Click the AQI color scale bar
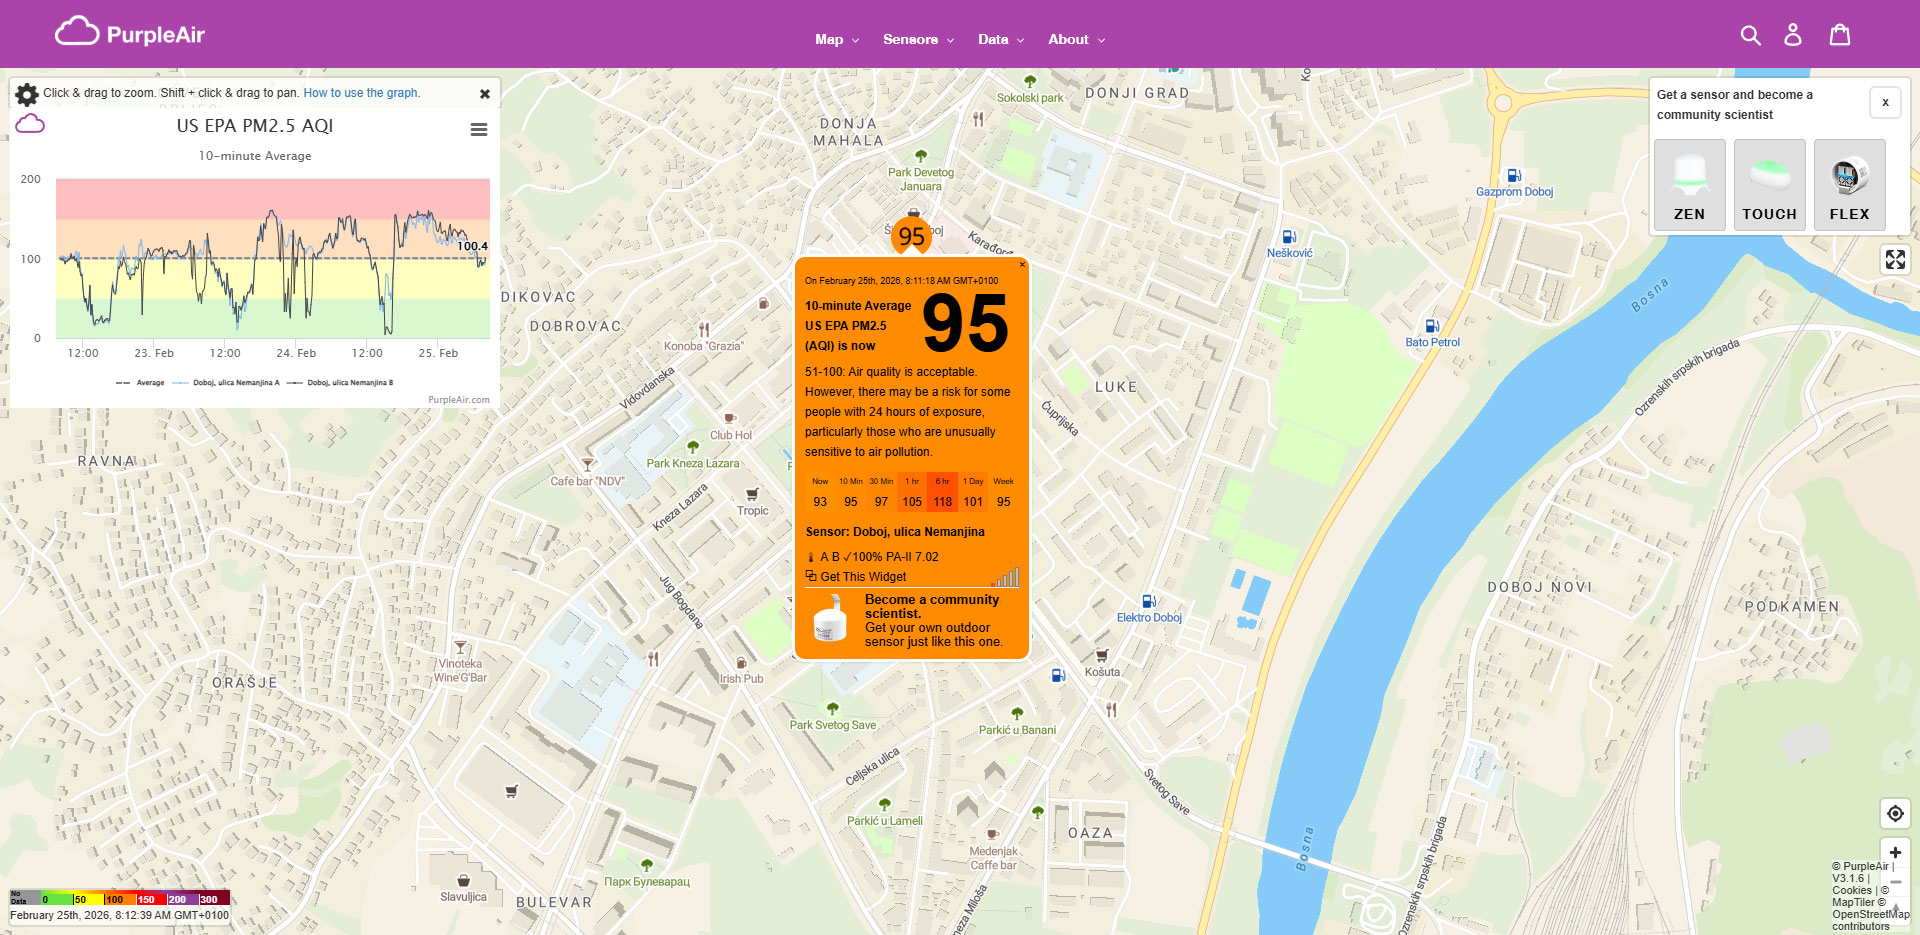 [x=120, y=899]
